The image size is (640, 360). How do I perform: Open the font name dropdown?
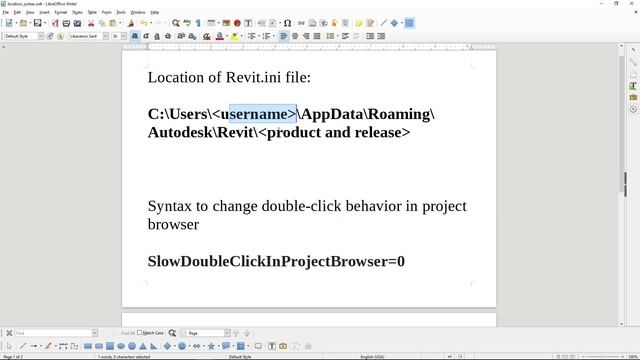[x=106, y=36]
